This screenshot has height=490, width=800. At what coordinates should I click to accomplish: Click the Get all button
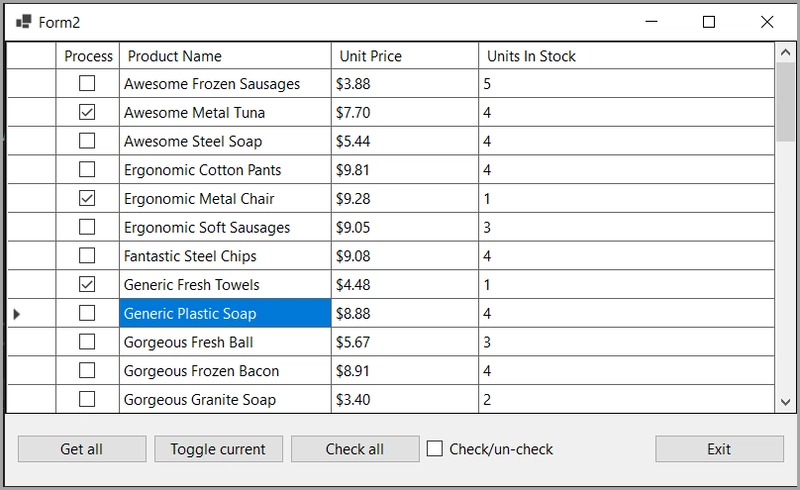point(82,449)
